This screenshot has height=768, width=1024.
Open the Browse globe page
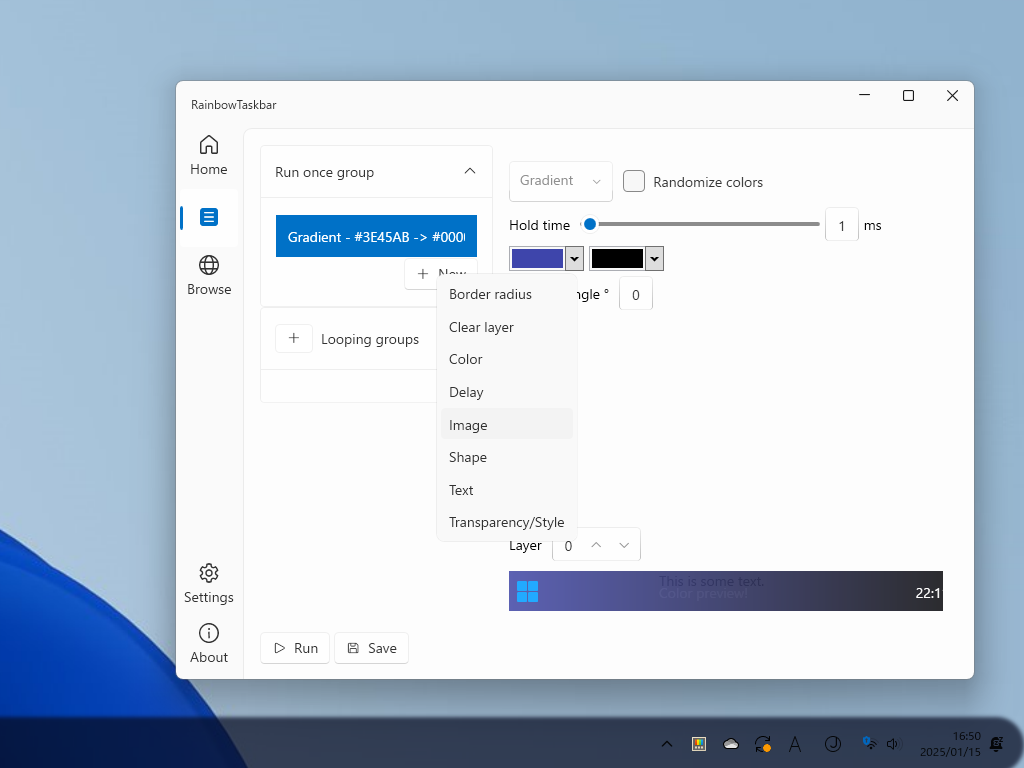pyautogui.click(x=208, y=276)
